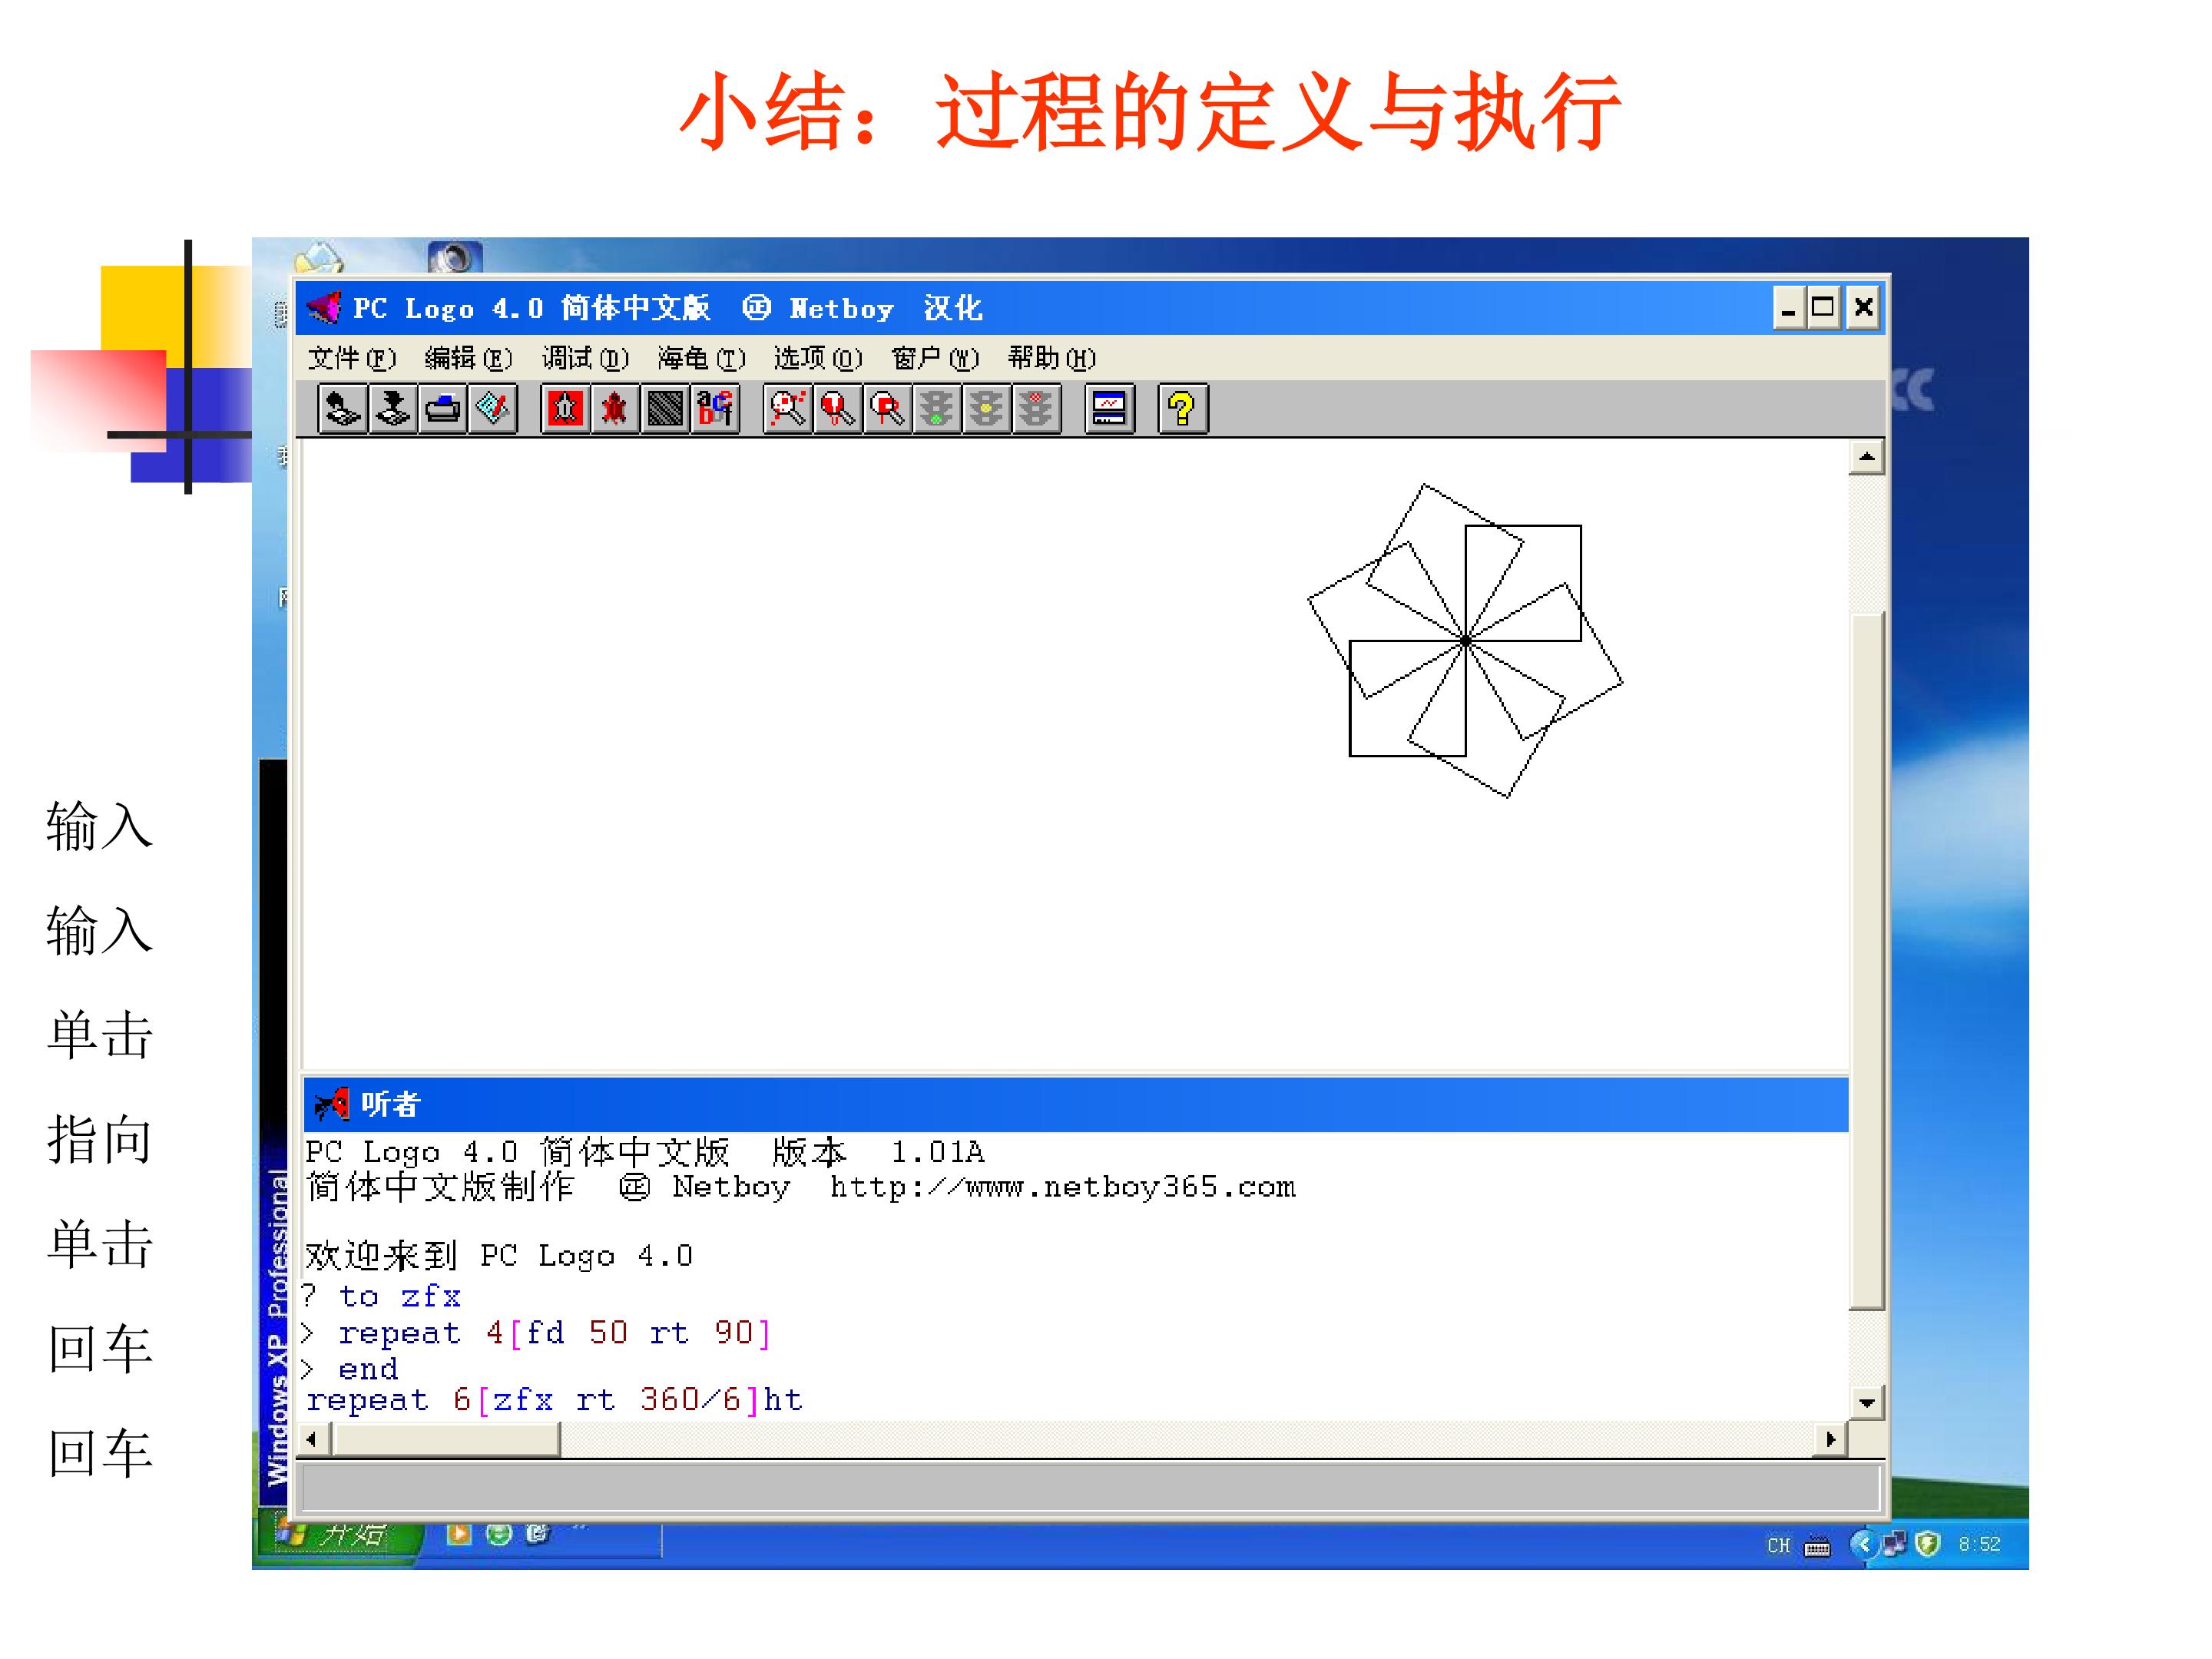Click the turtle-on-red-background toolbar icon
2212x1659 pixels.
[x=565, y=408]
